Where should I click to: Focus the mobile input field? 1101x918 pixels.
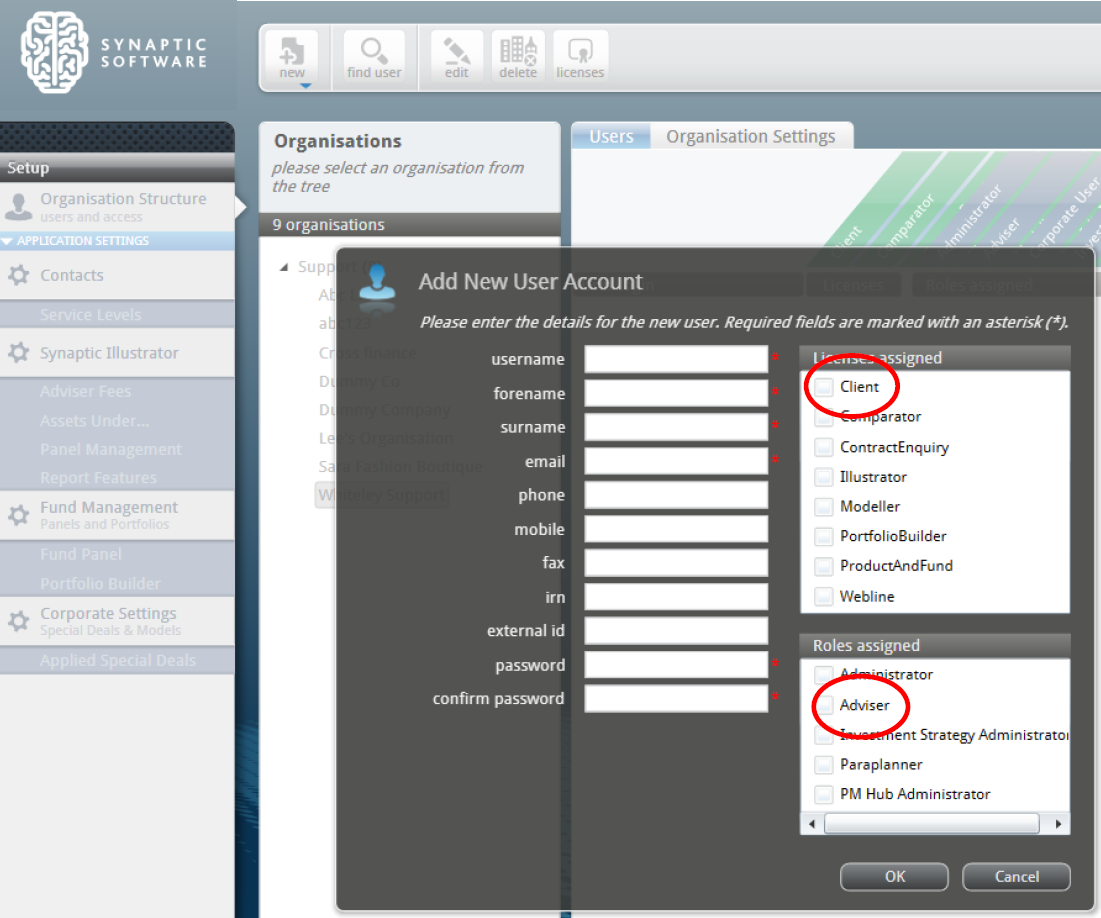675,529
